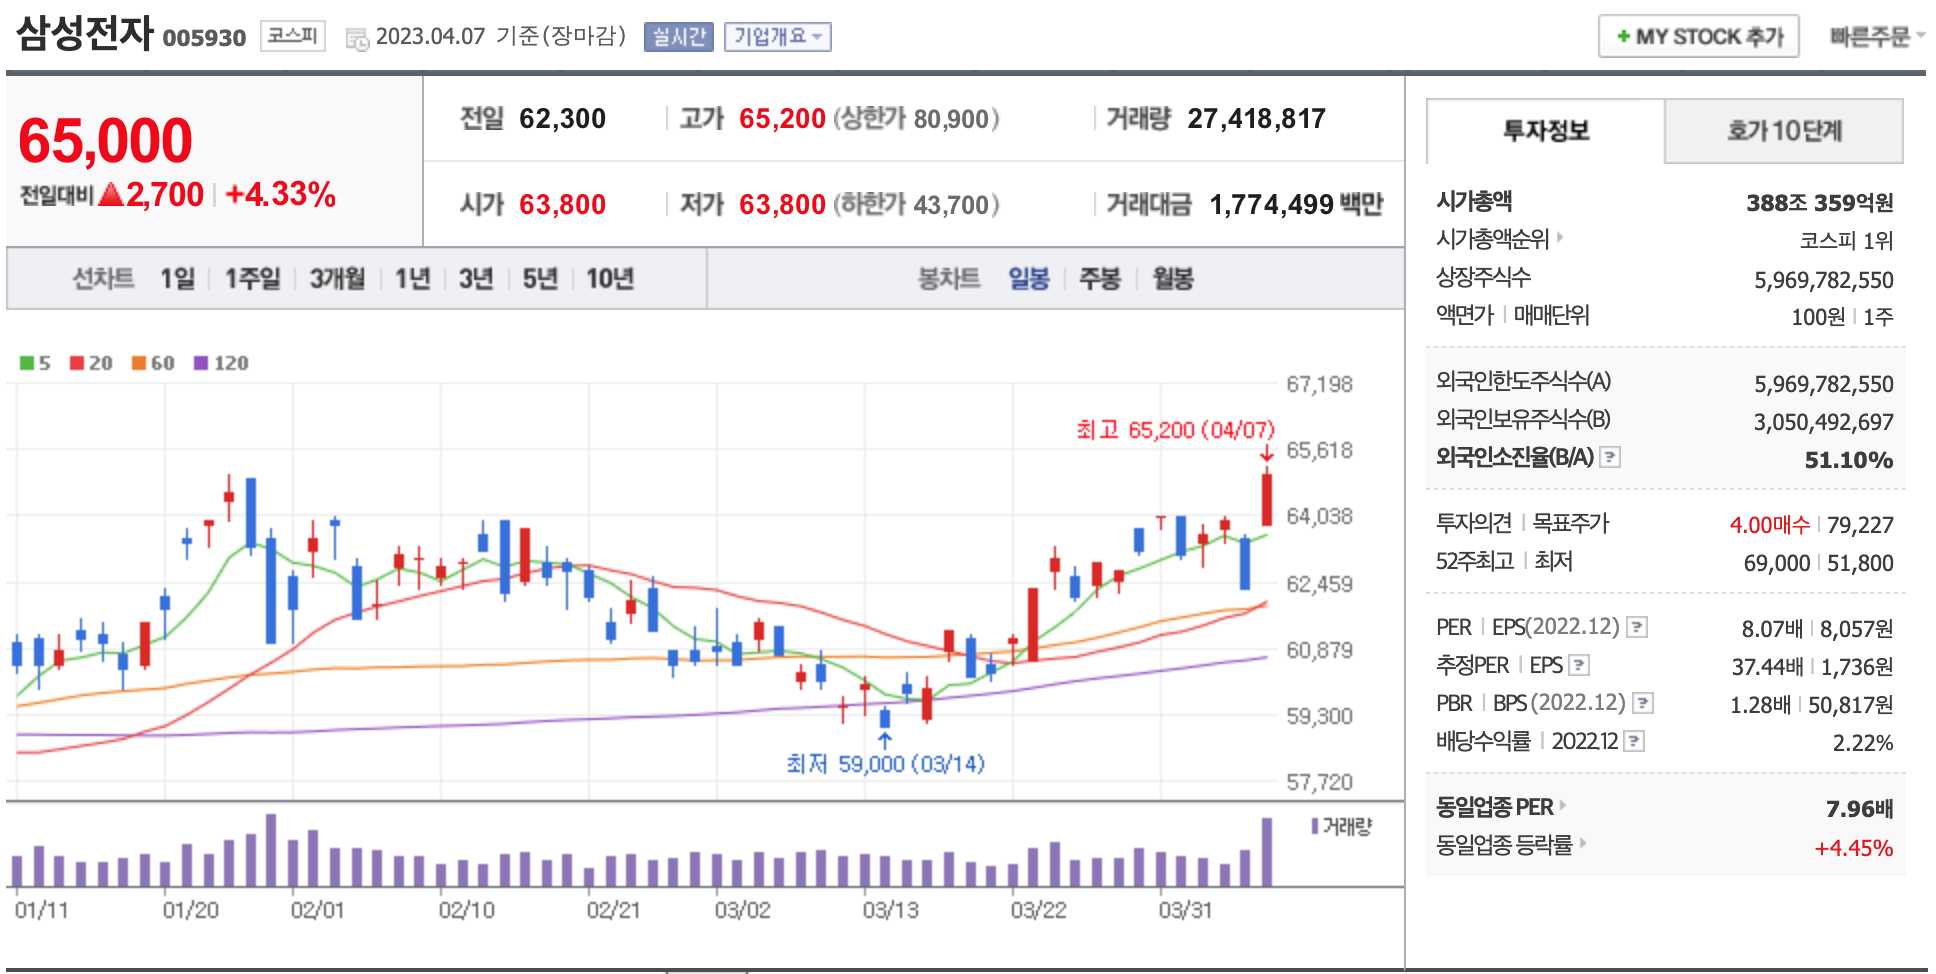Viewport: 1936px width, 974px height.
Task: Click the 거래량 volume legend marker
Action: click(1315, 826)
